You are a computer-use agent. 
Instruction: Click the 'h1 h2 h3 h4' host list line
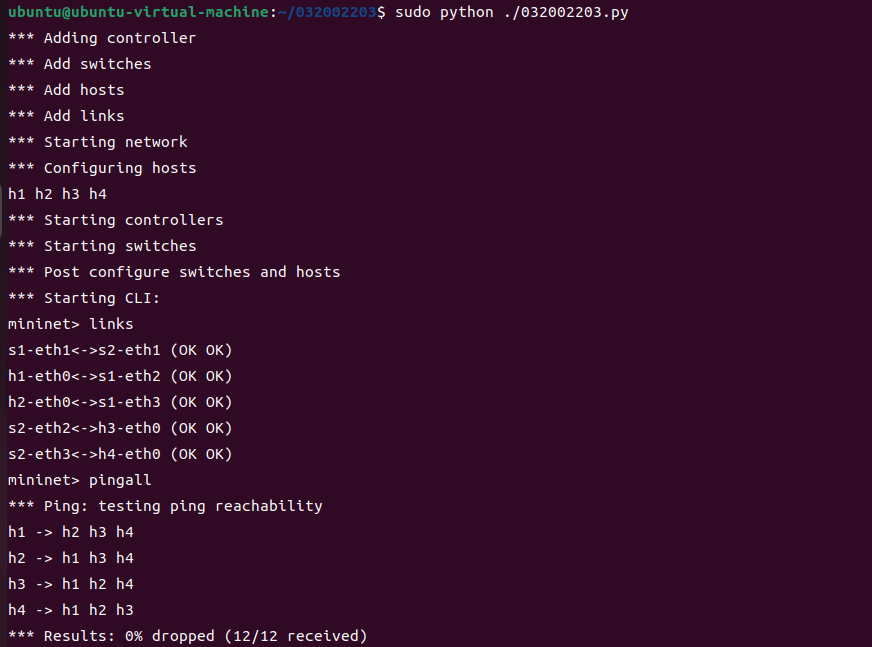(57, 194)
